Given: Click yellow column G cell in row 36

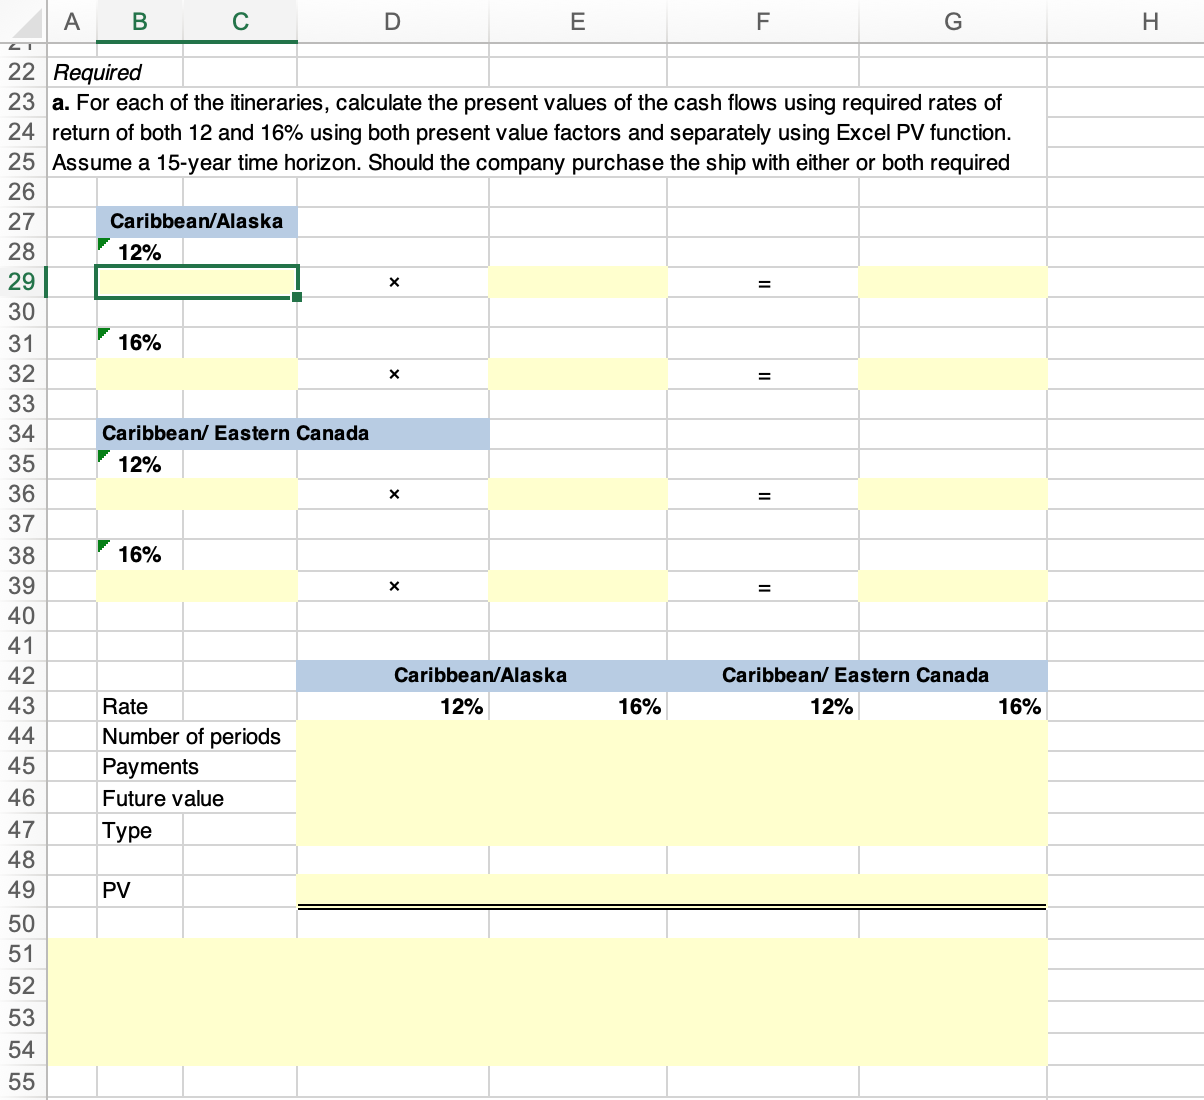Looking at the screenshot, I should tap(952, 494).
